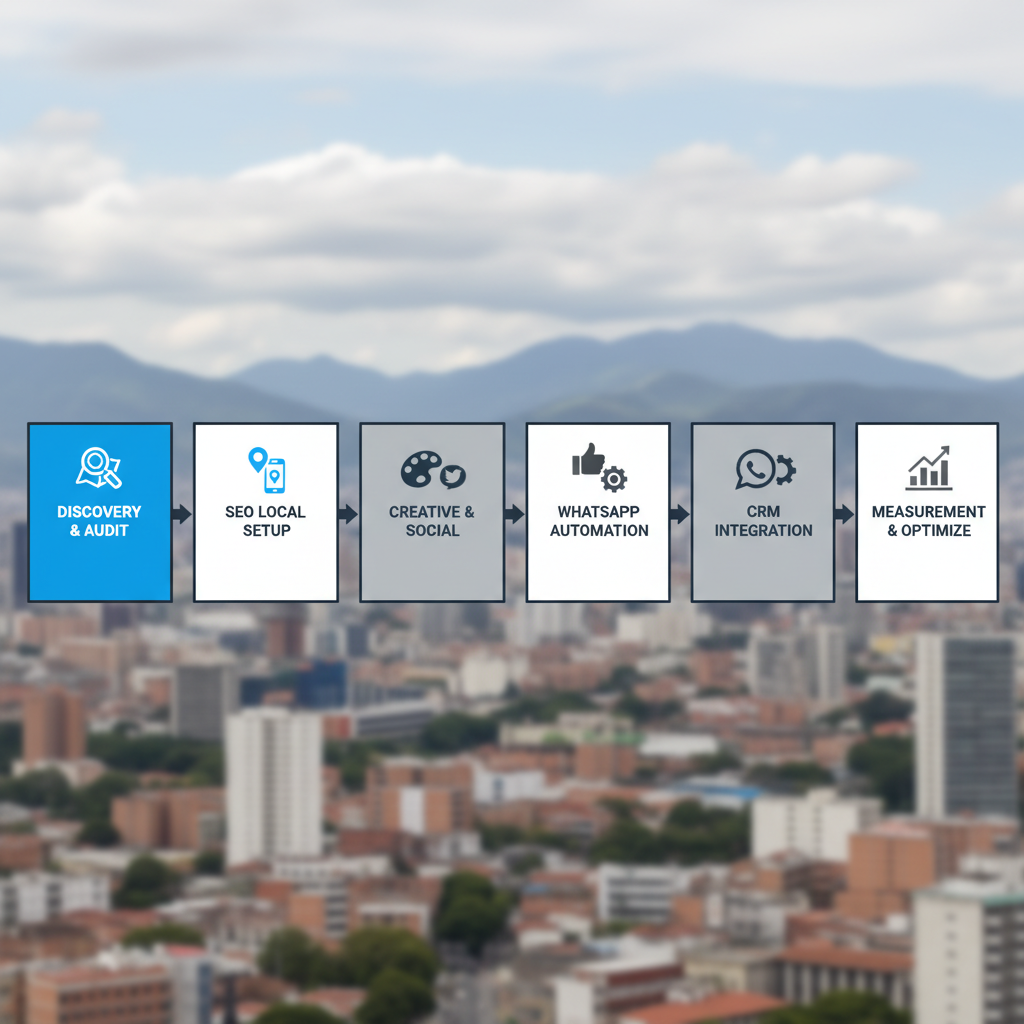Viewport: 1024px width, 1024px height.
Task: Click the Twitter bird icon
Action: tap(453, 476)
